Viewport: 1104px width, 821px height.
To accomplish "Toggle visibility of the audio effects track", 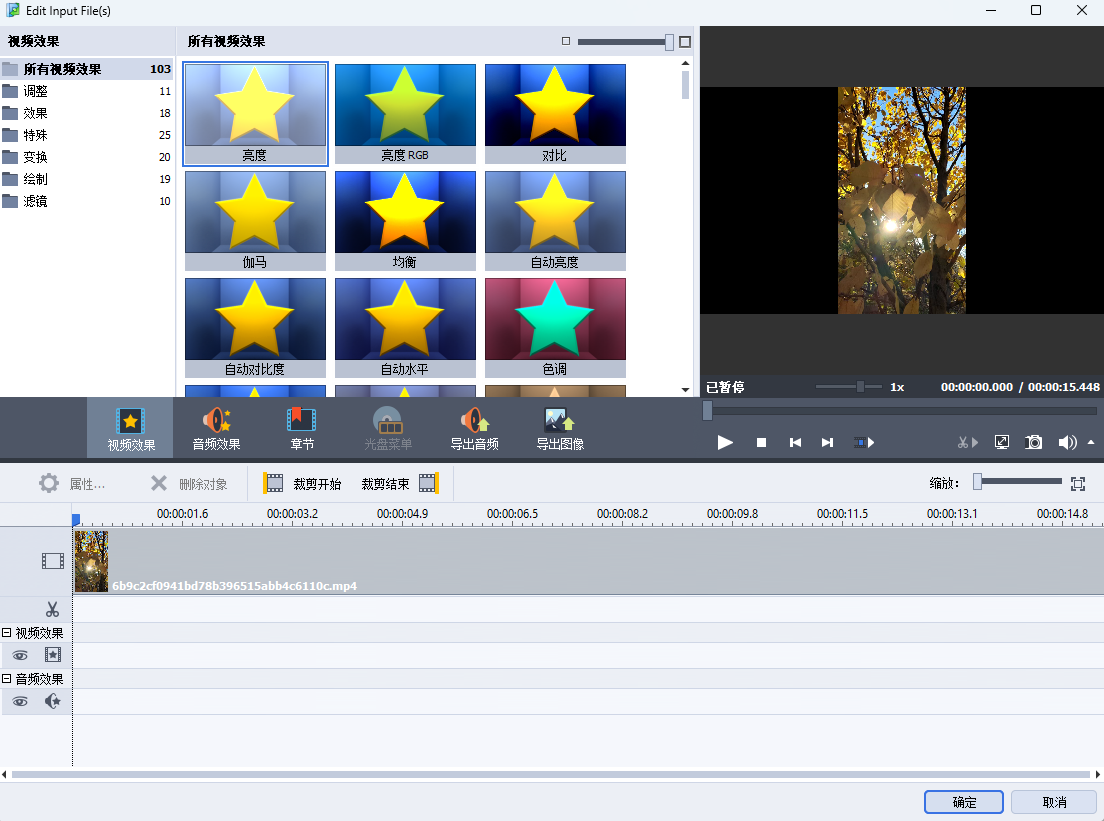I will coord(20,702).
